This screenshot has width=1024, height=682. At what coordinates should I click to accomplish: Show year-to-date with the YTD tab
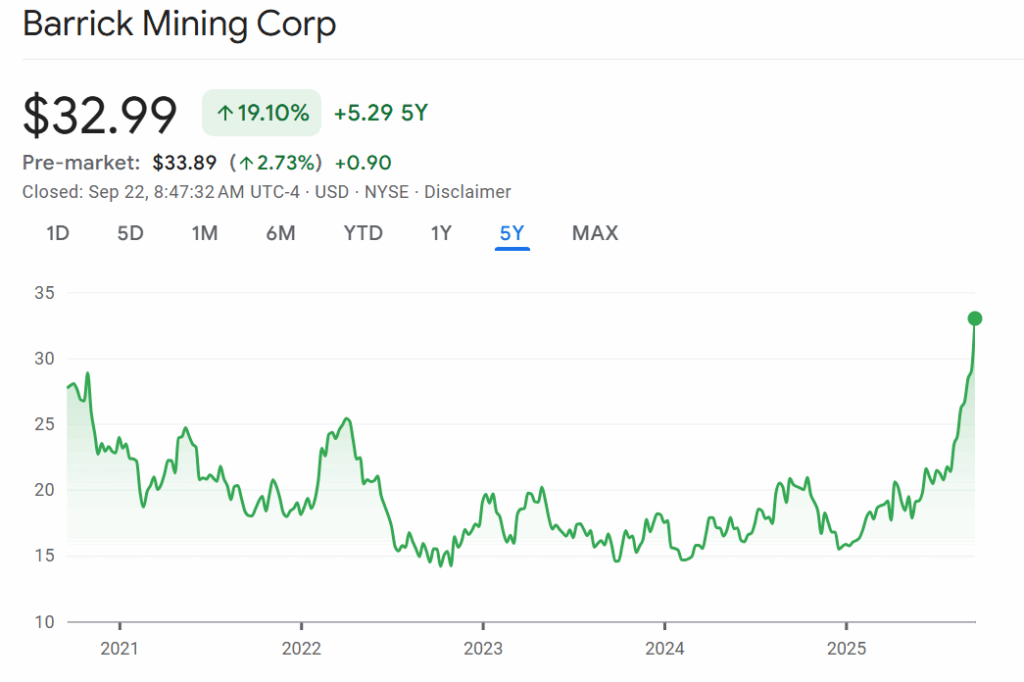(363, 233)
